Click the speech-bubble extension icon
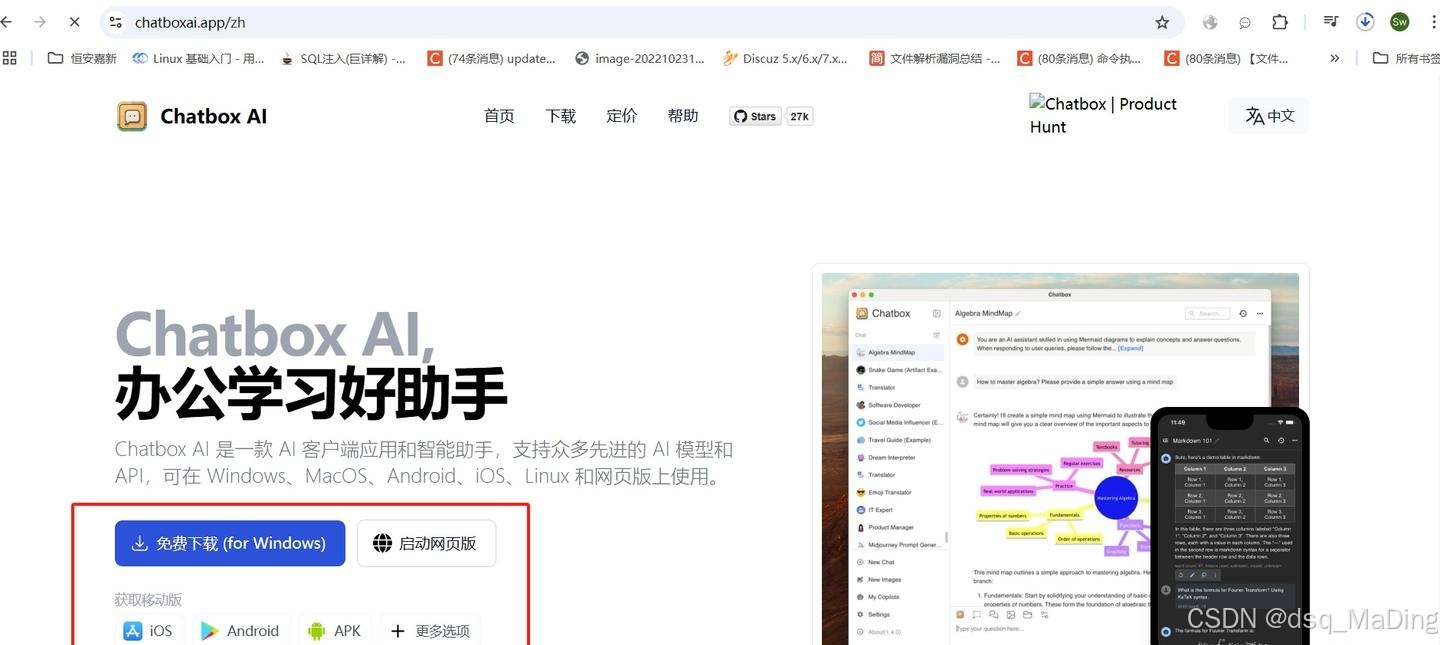The height and width of the screenshot is (645, 1442). (x=1245, y=22)
